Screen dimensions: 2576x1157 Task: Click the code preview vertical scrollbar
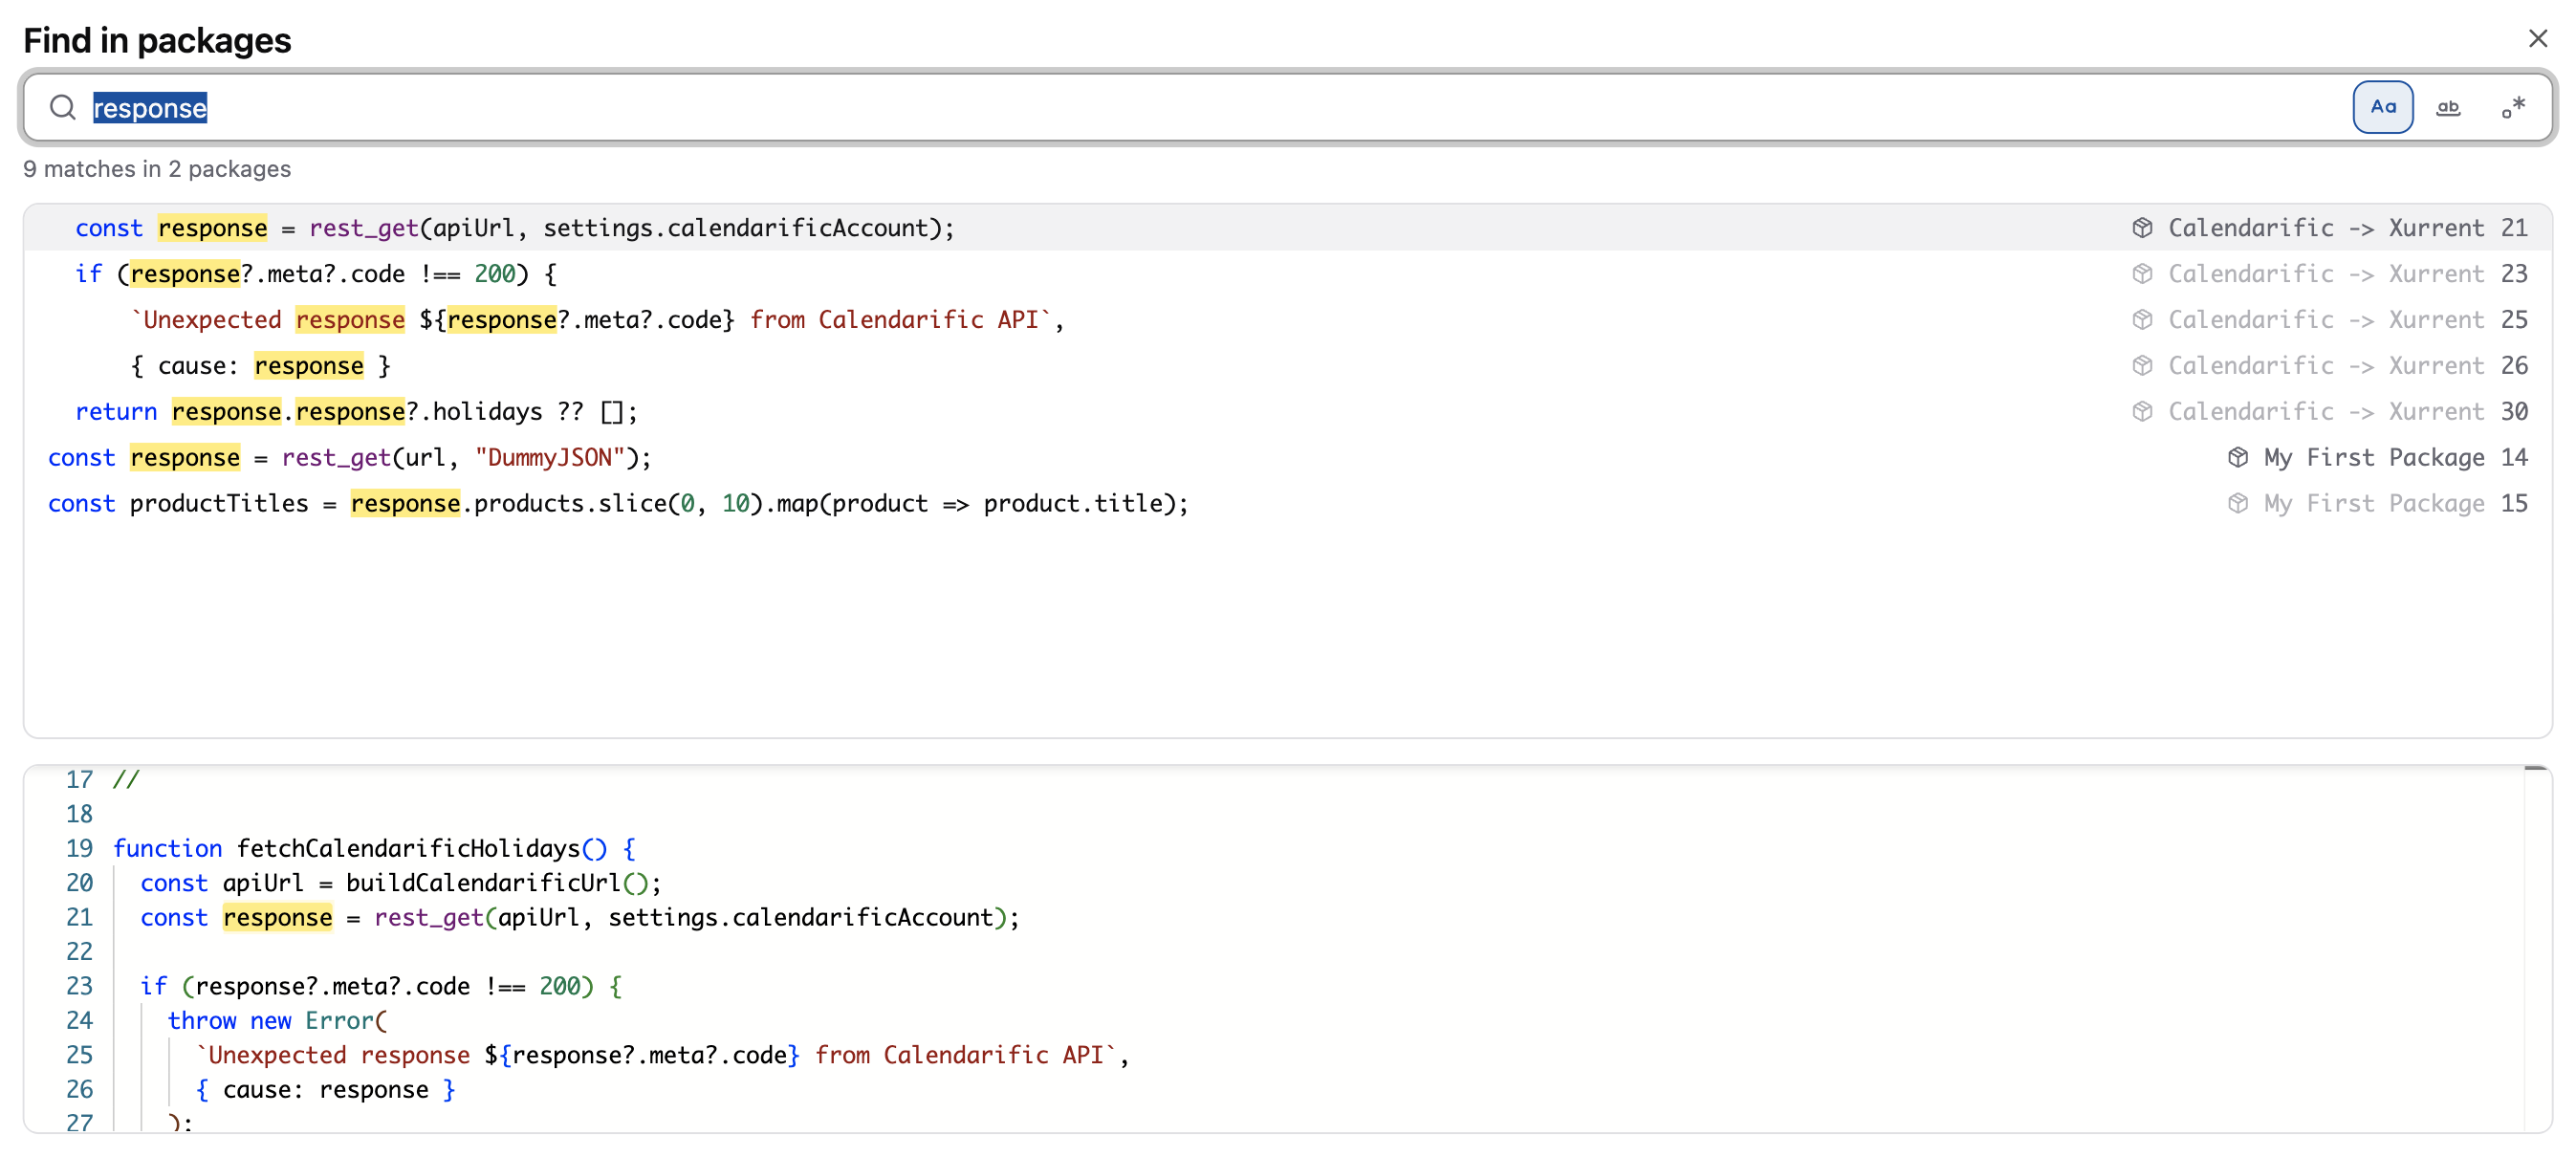pyautogui.click(x=2536, y=950)
